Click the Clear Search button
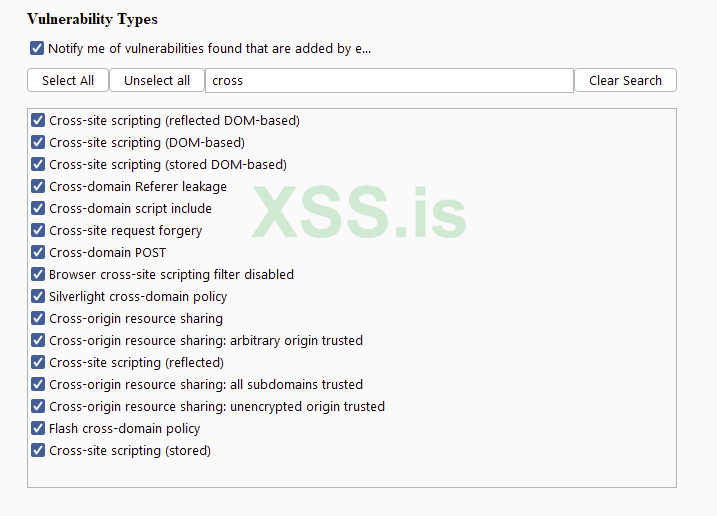717x516 pixels. (625, 81)
